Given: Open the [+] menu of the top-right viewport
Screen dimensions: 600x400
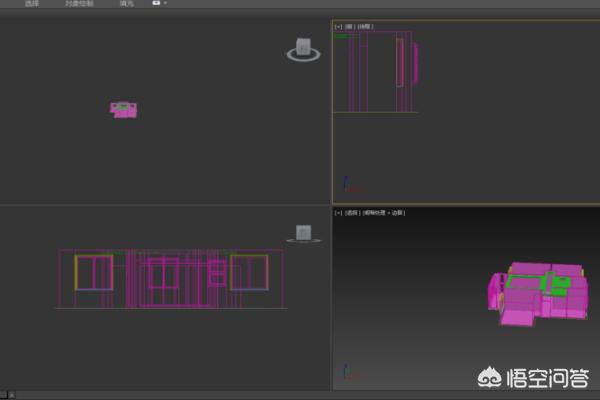Looking at the screenshot, I should [338, 26].
